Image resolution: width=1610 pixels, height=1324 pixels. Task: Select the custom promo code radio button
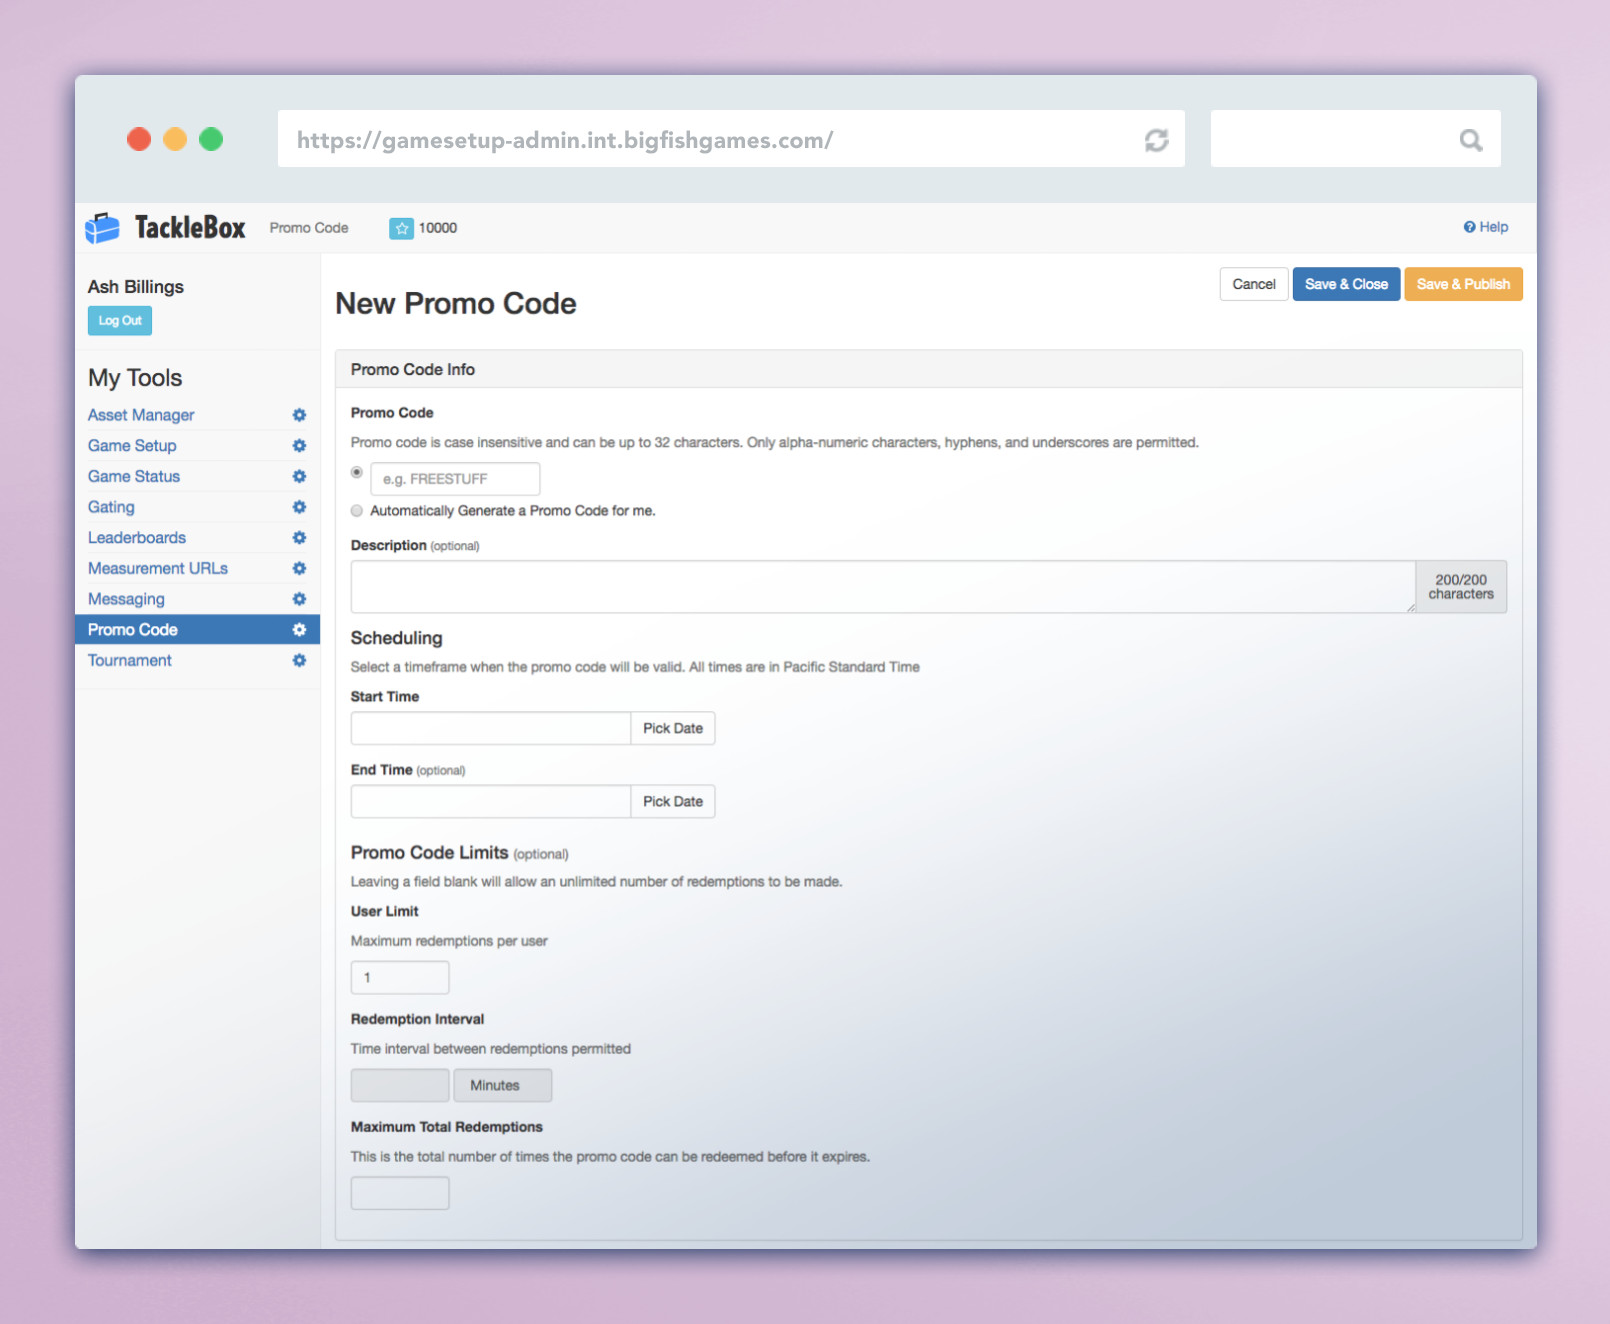[357, 472]
